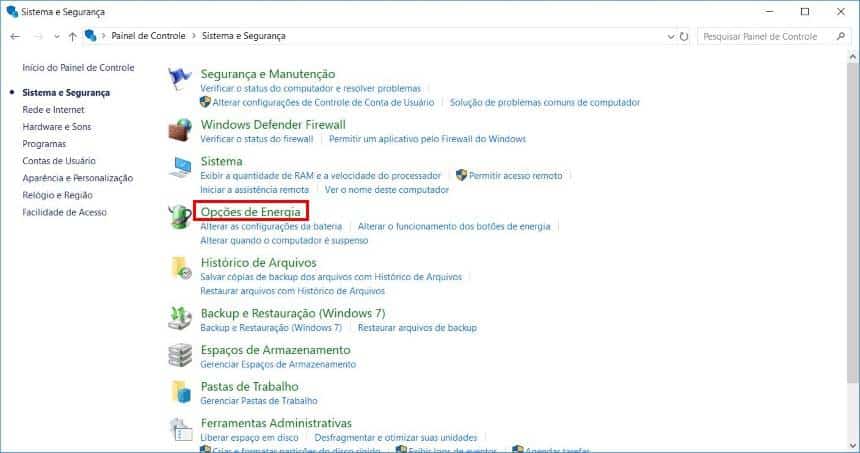
Task: Open the Ferramentas Administrativas heading
Action: [x=276, y=423]
